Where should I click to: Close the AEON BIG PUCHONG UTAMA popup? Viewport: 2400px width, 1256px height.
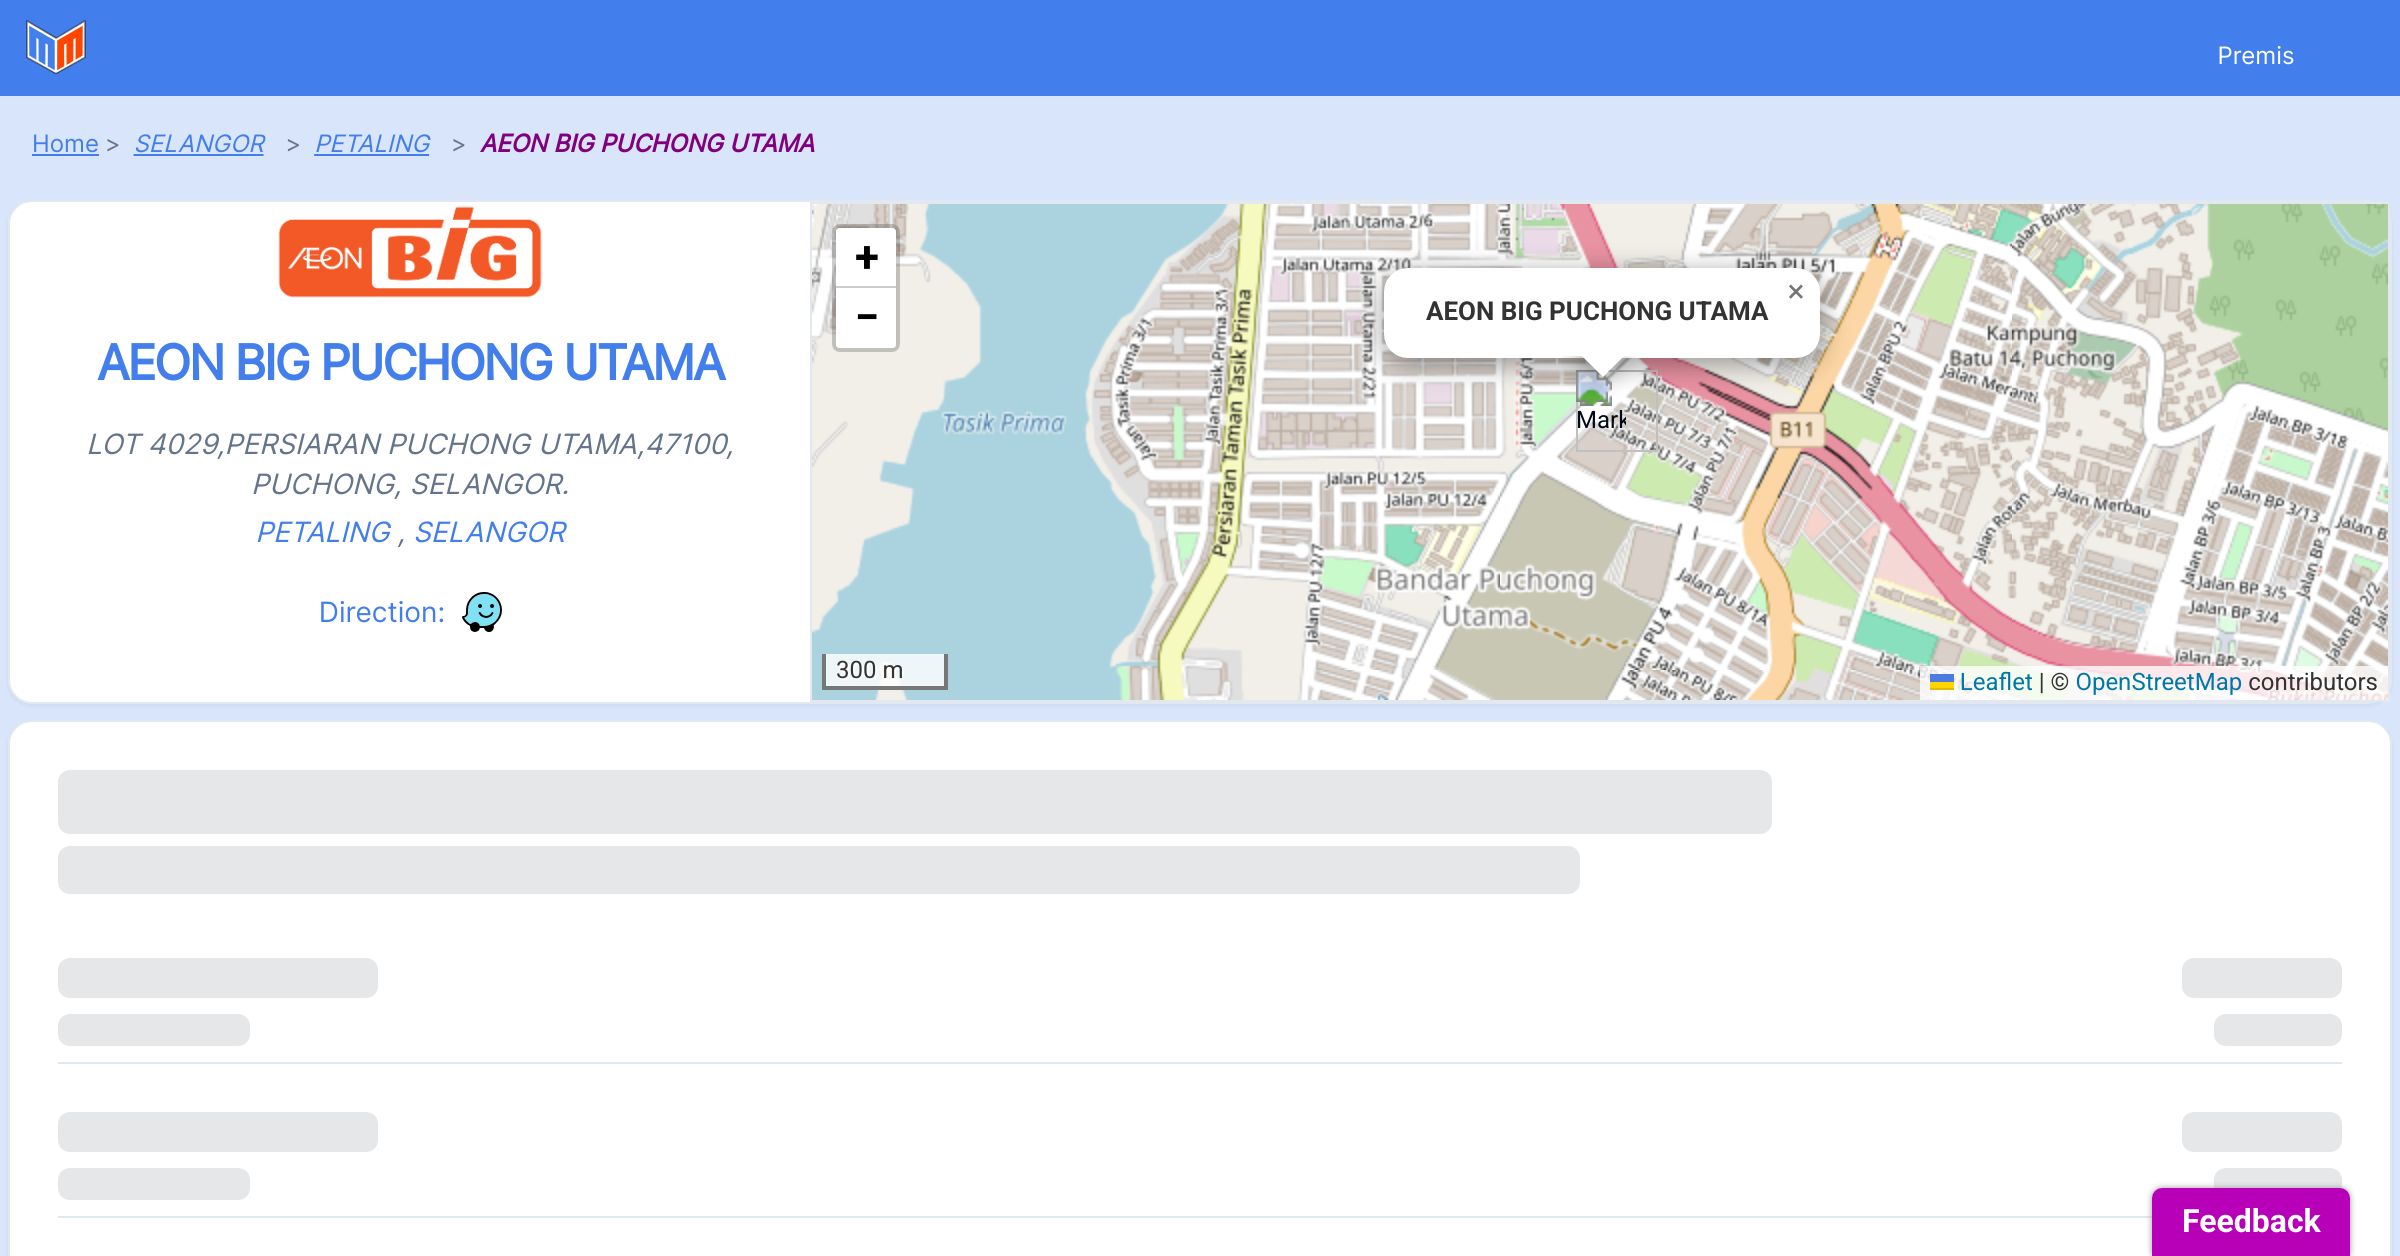[x=1795, y=292]
